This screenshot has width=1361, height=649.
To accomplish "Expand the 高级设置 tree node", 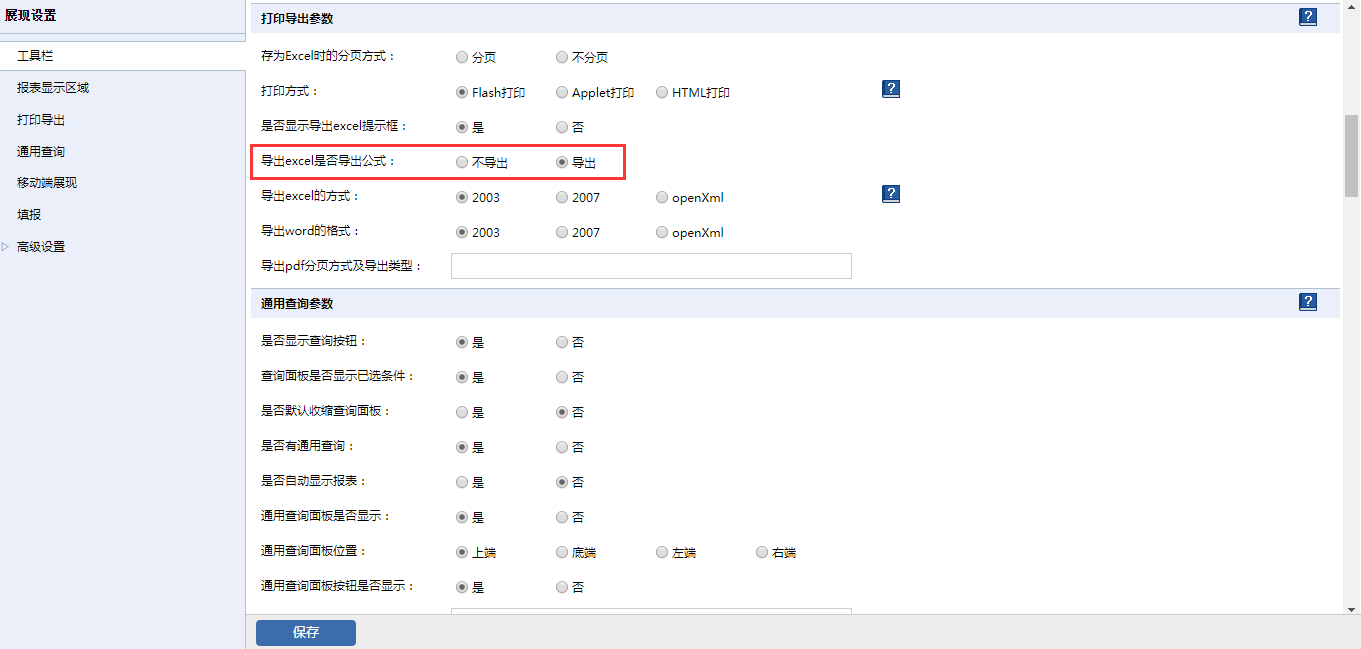I will (x=6, y=247).
